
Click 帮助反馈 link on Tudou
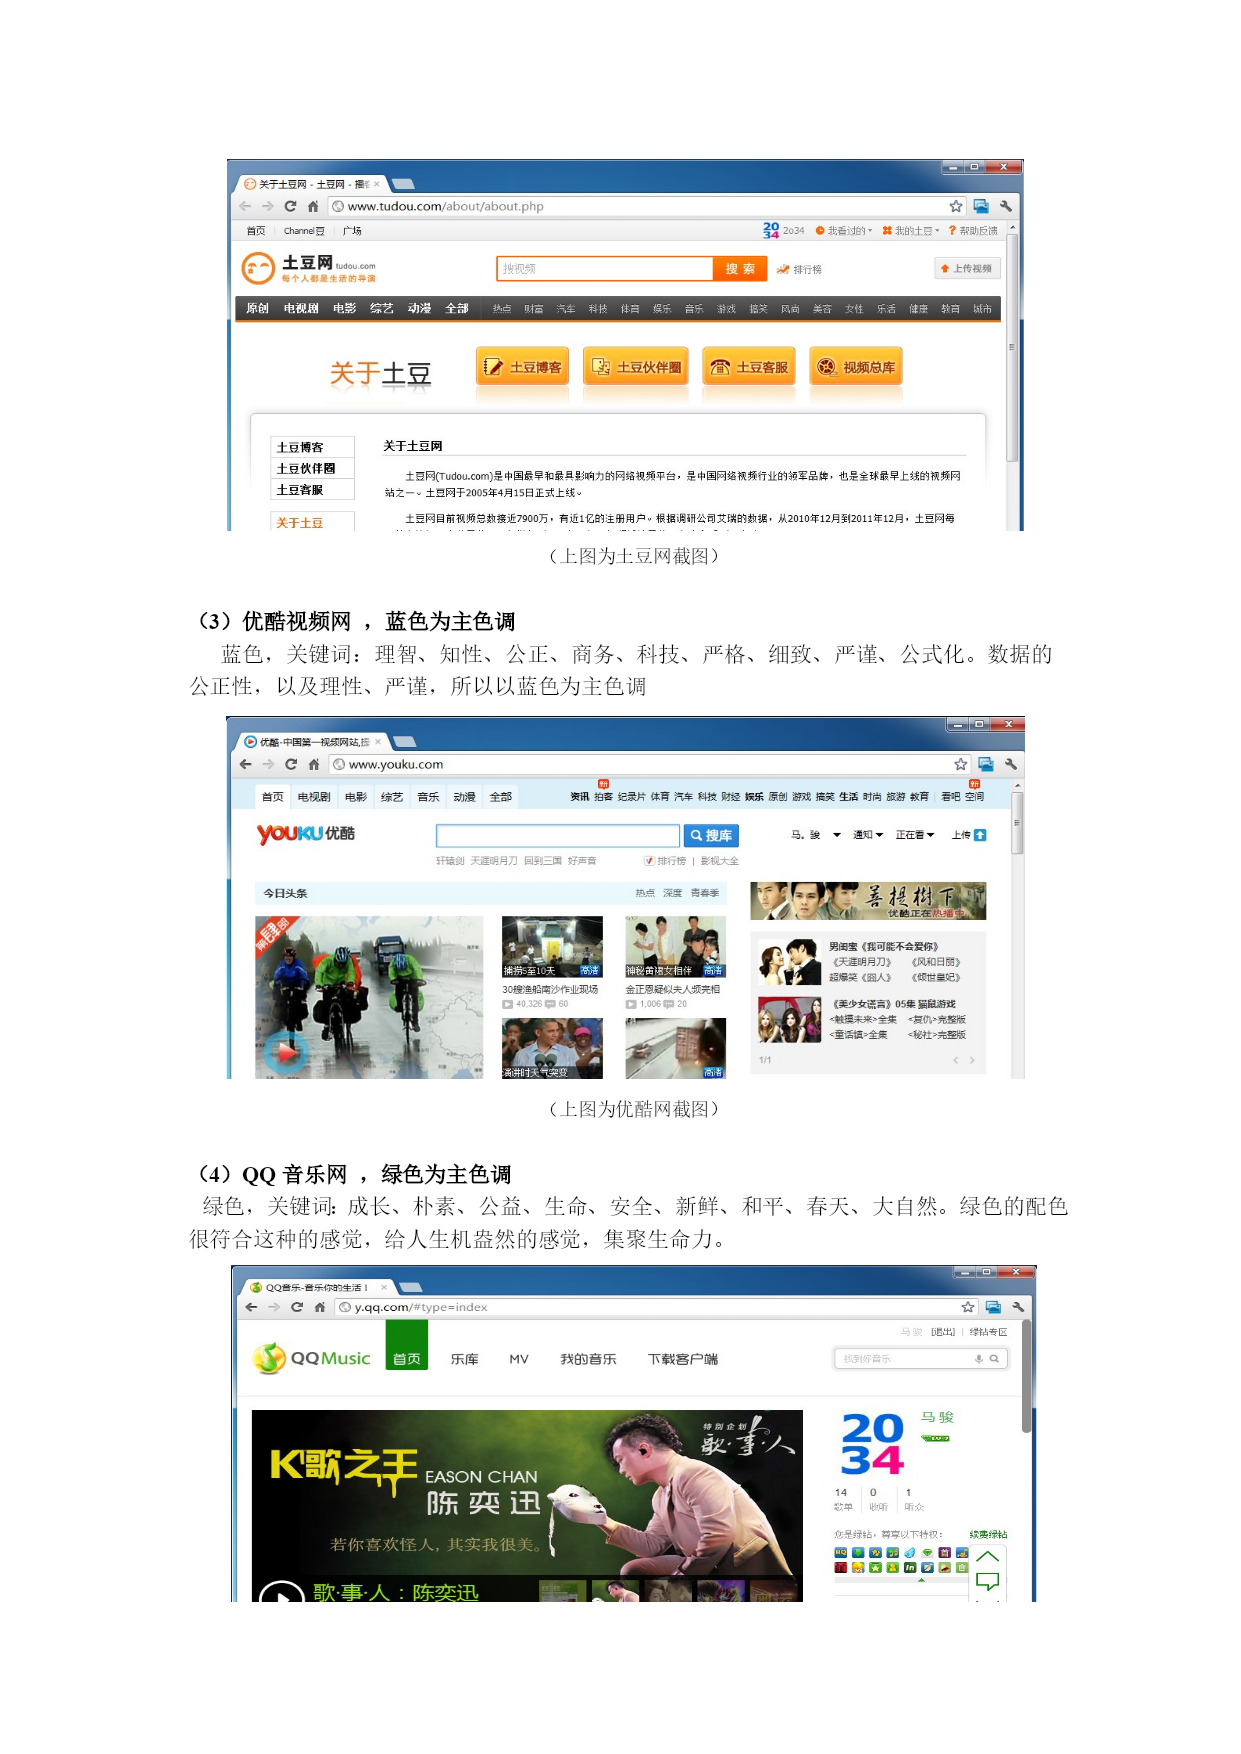973,231
